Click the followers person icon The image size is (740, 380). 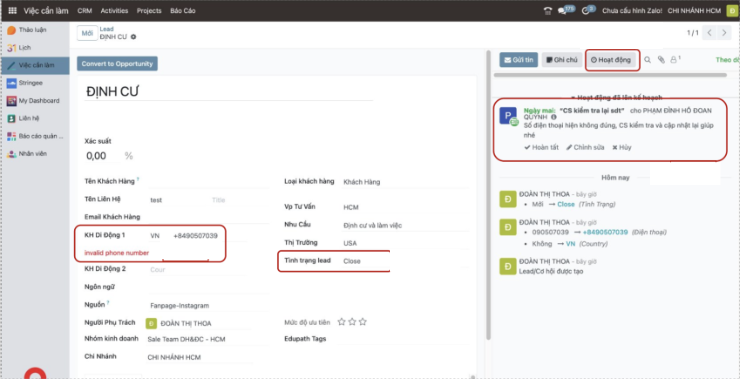pyautogui.click(x=675, y=59)
